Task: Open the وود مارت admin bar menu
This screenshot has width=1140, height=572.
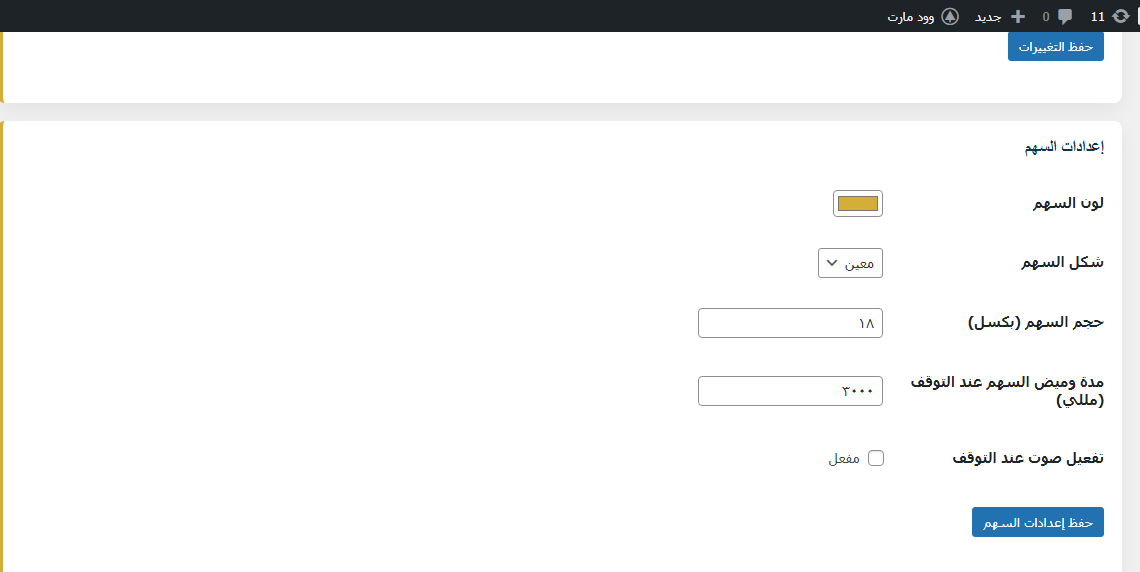Action: [910, 17]
